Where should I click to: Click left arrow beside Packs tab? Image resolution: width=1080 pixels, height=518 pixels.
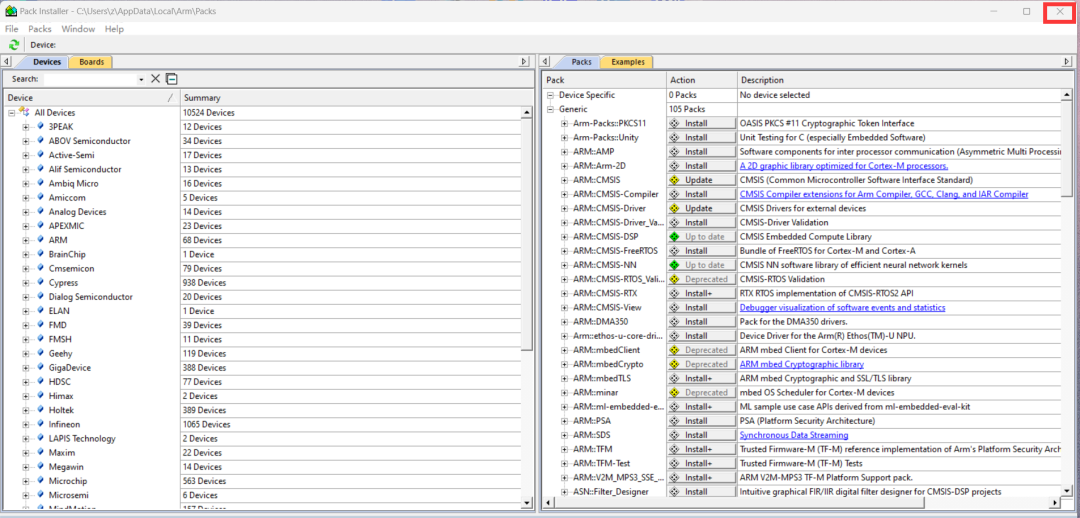[546, 62]
